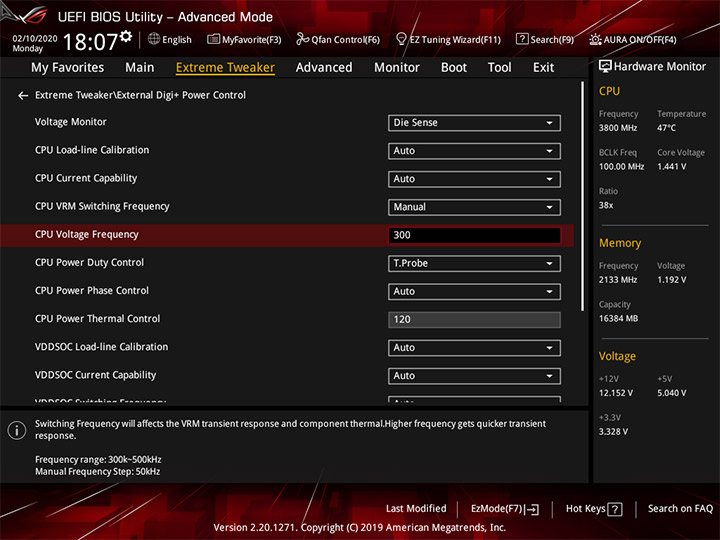This screenshot has width=720, height=540.
Task: Open the Voltage Monitor dropdown
Action: point(474,123)
